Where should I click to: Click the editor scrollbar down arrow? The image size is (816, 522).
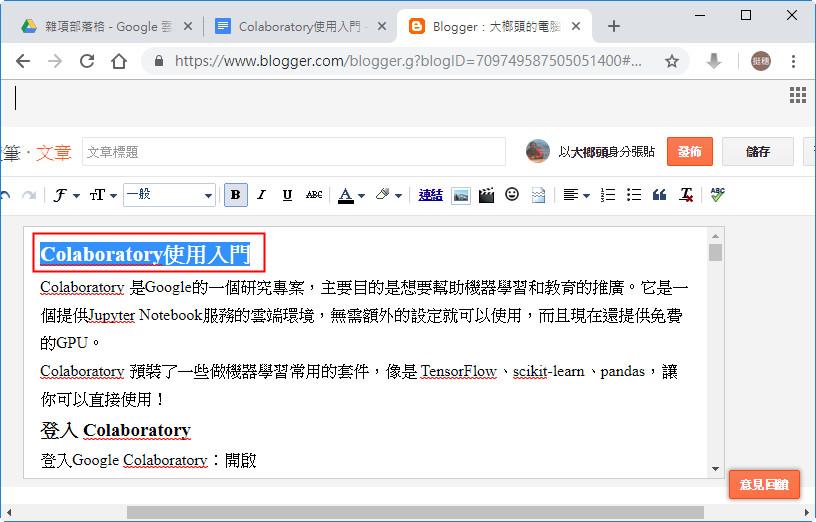pyautogui.click(x=716, y=469)
